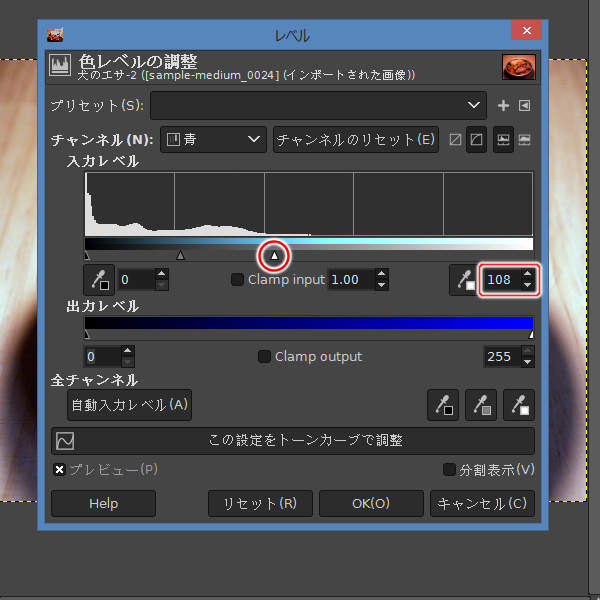
Task: Select the black input level slider handle
Action: 87,255
